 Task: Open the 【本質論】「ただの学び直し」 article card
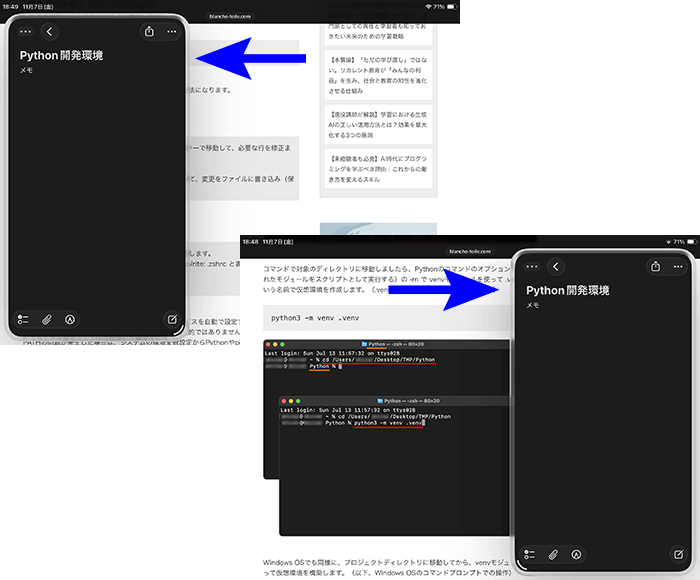click(378, 75)
